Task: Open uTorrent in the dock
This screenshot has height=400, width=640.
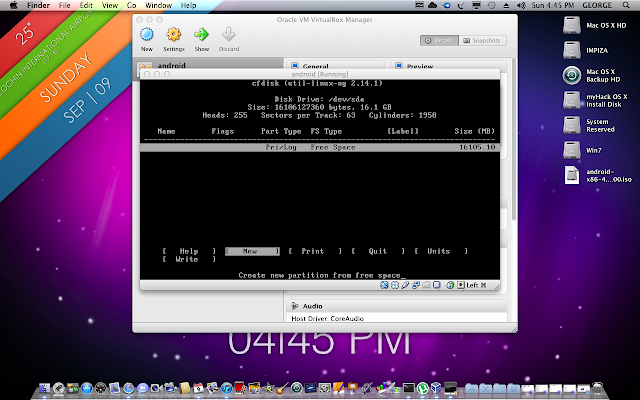Action: (422, 388)
